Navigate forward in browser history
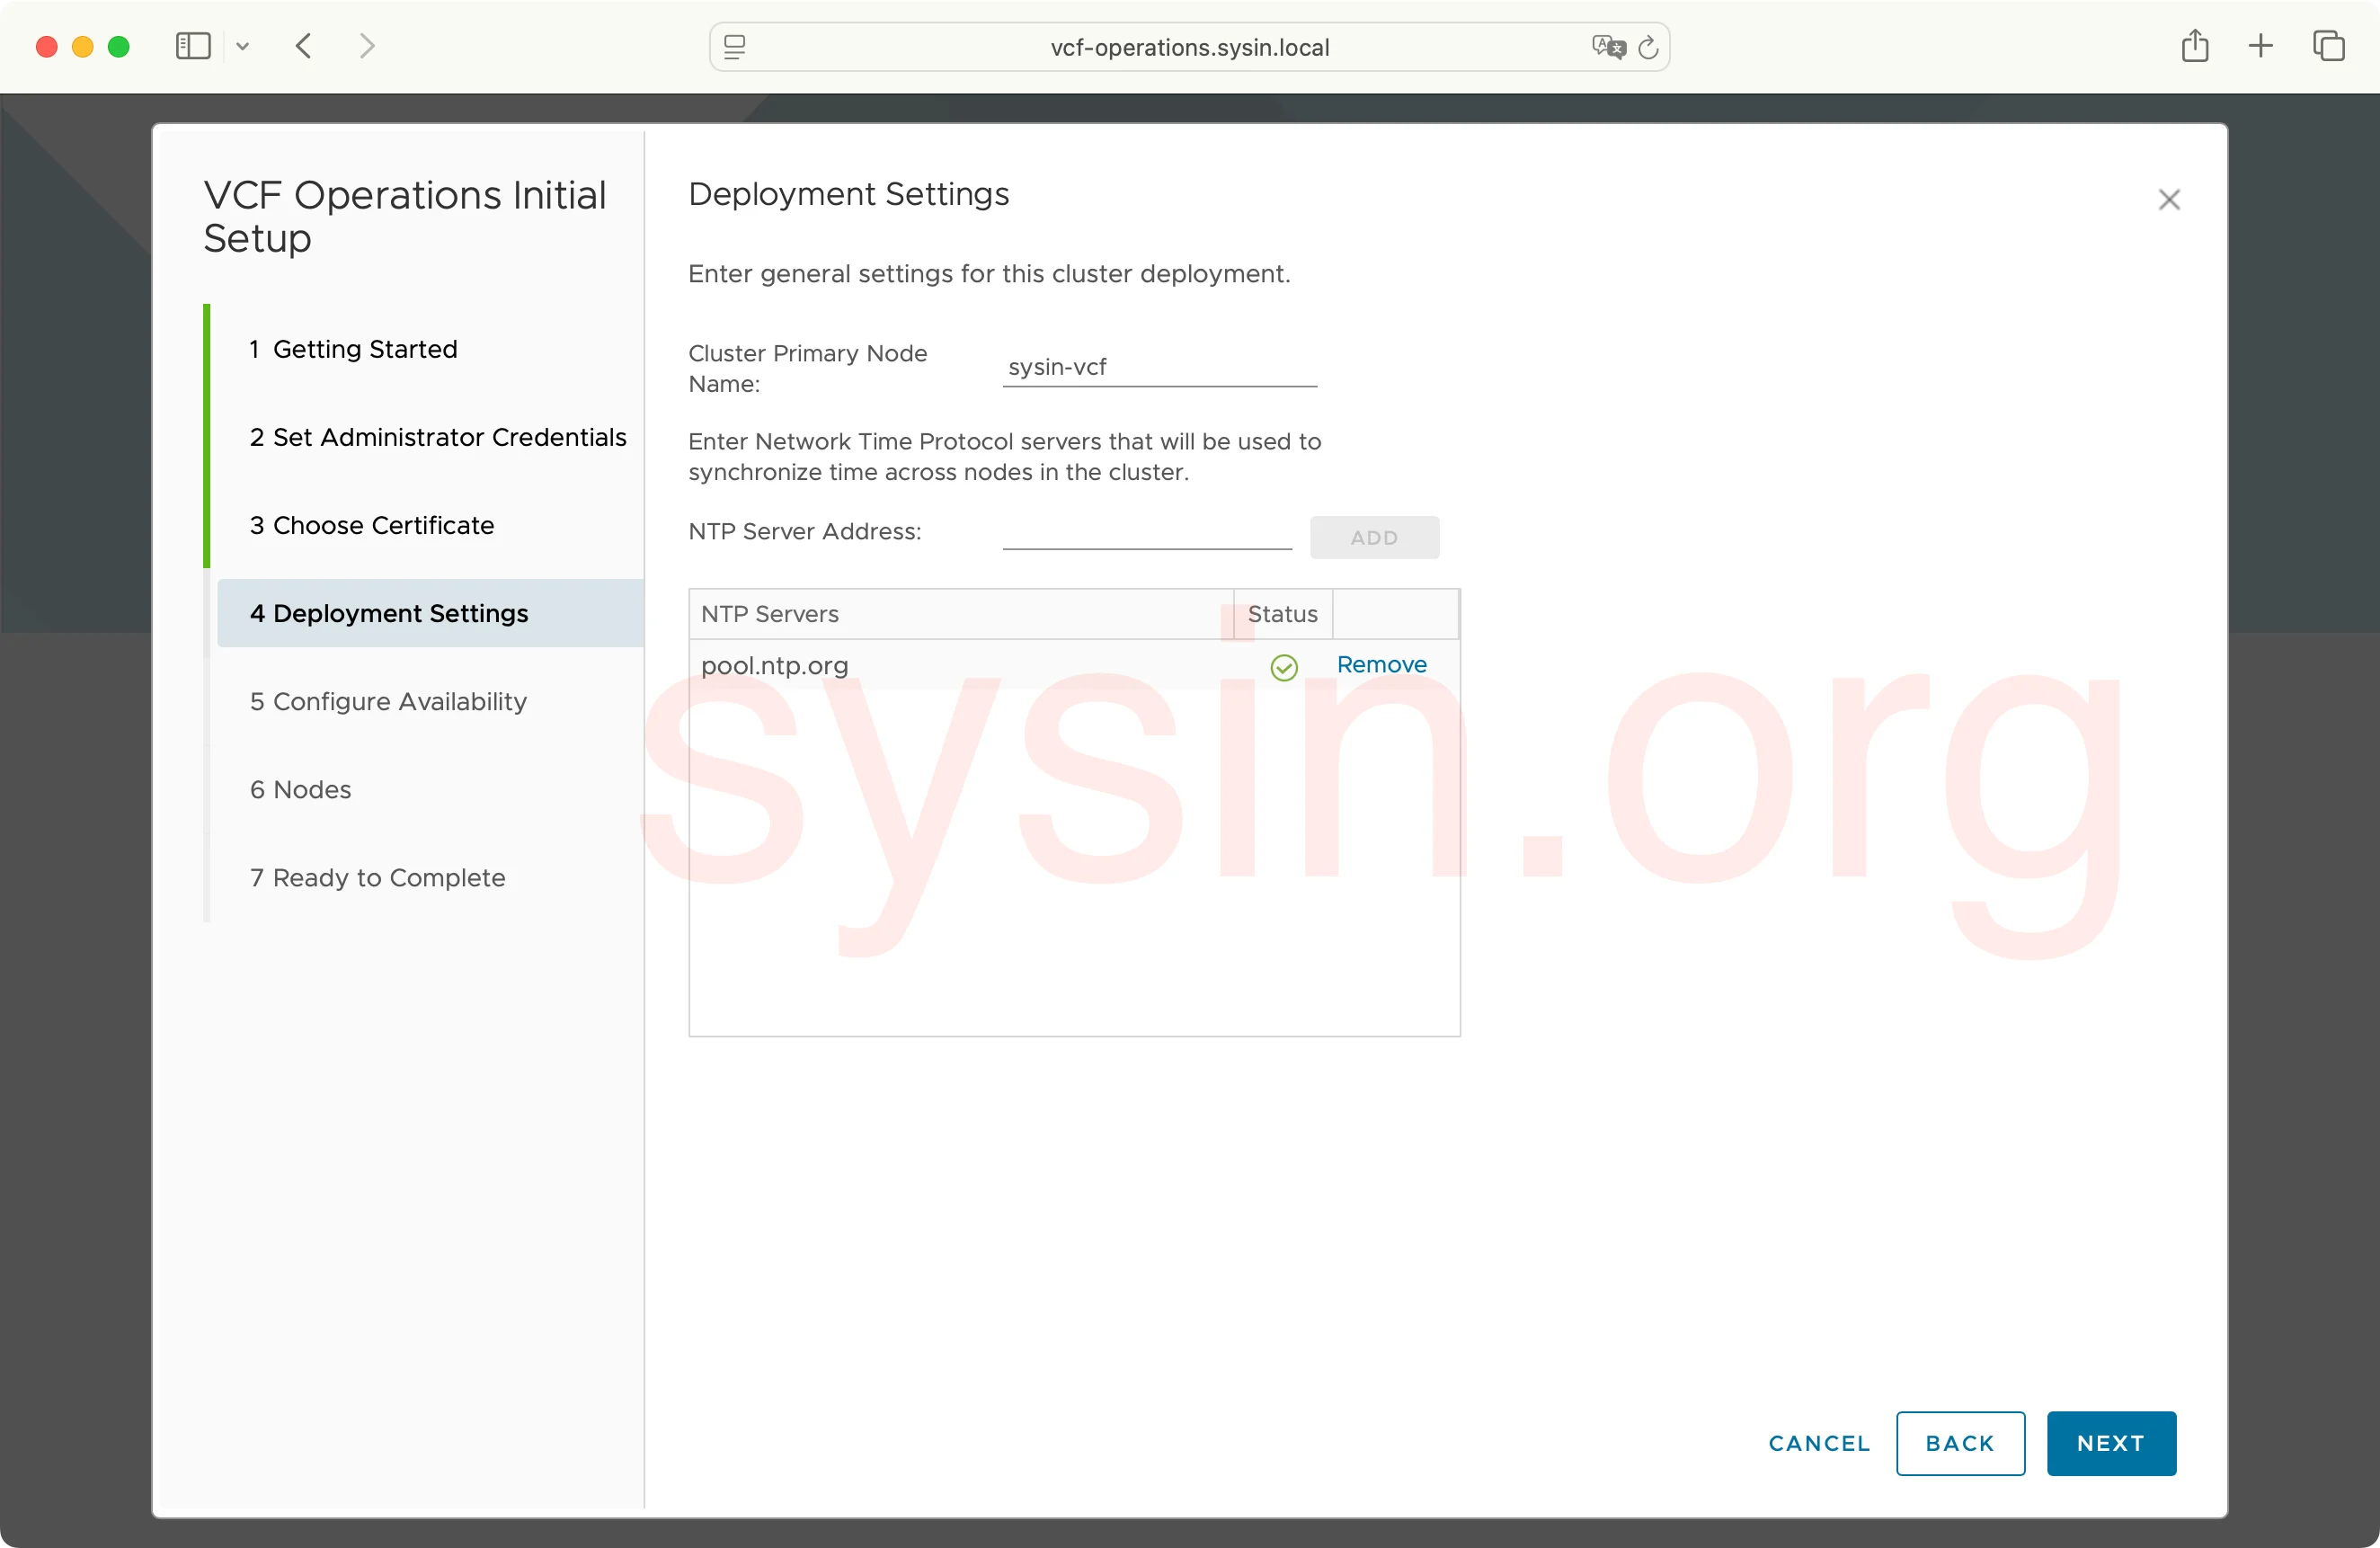Viewport: 2380px width, 1548px height. point(367,46)
